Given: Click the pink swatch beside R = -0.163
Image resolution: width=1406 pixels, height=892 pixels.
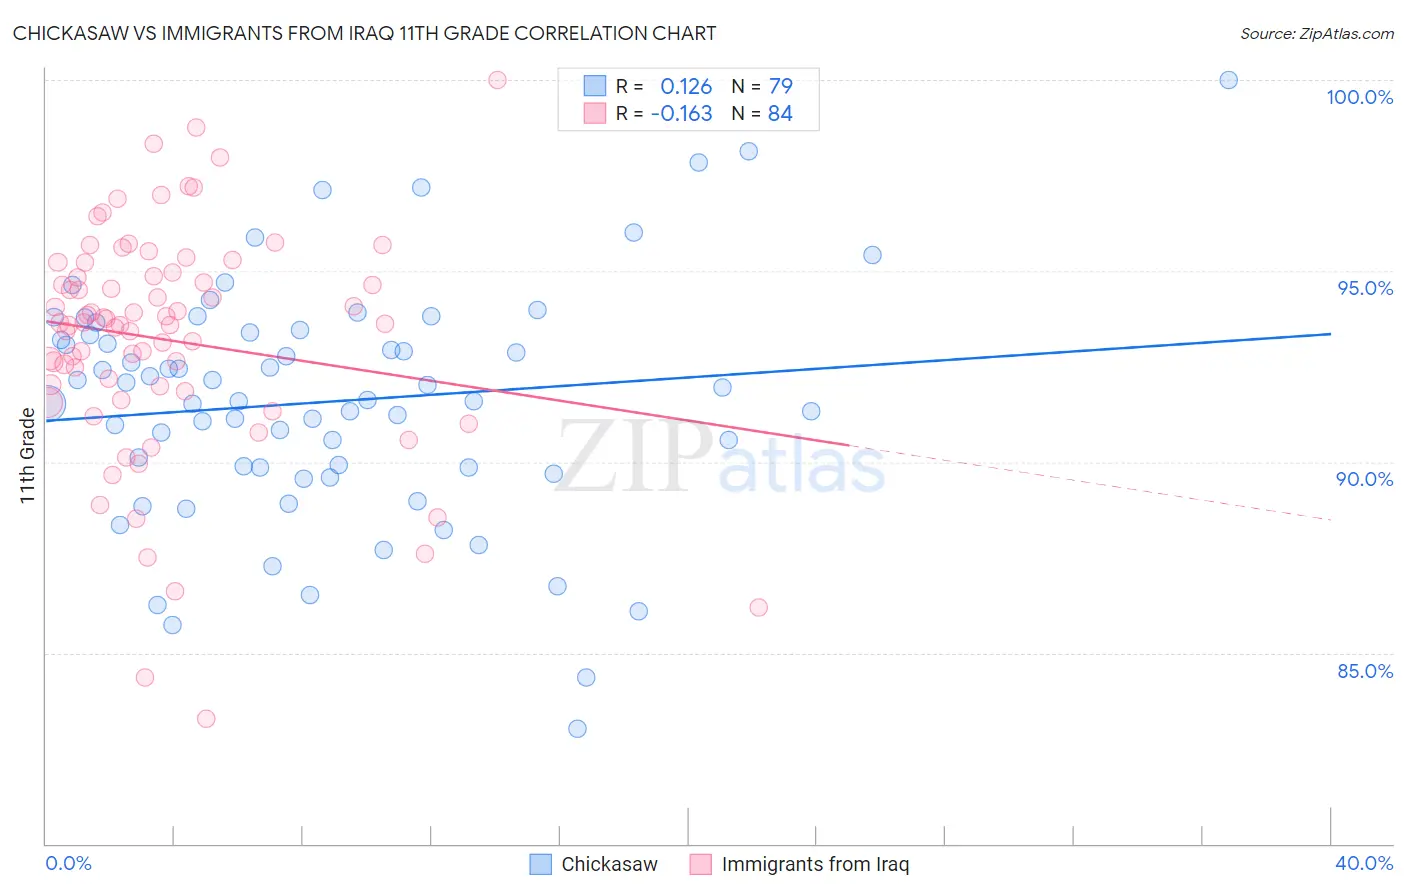Looking at the screenshot, I should 595,113.
